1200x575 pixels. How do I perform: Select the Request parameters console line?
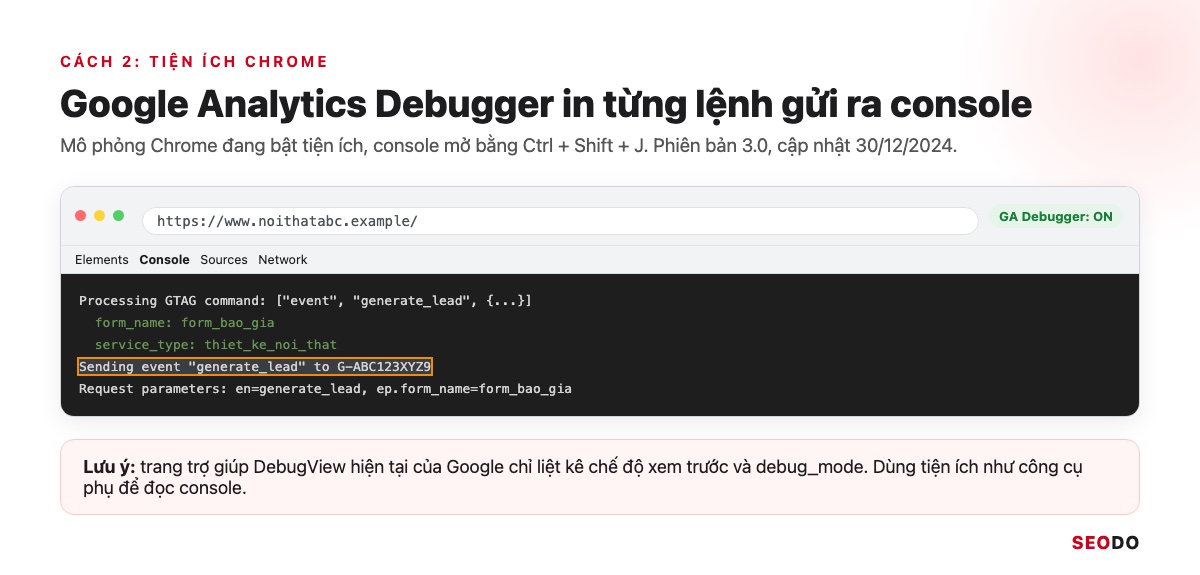325,388
